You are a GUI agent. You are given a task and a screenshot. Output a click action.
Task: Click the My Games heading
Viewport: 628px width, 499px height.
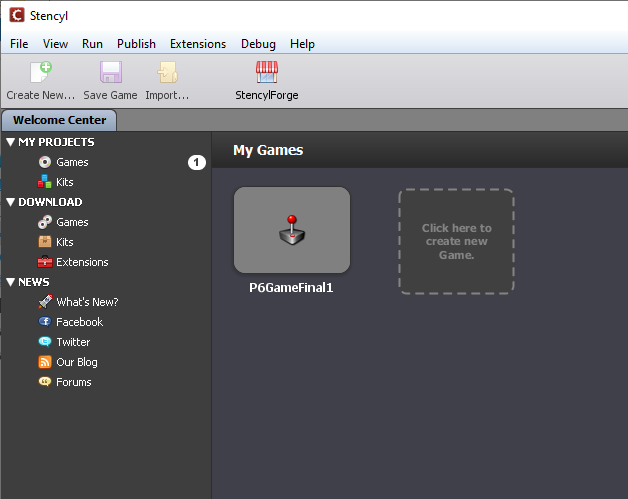click(x=268, y=150)
